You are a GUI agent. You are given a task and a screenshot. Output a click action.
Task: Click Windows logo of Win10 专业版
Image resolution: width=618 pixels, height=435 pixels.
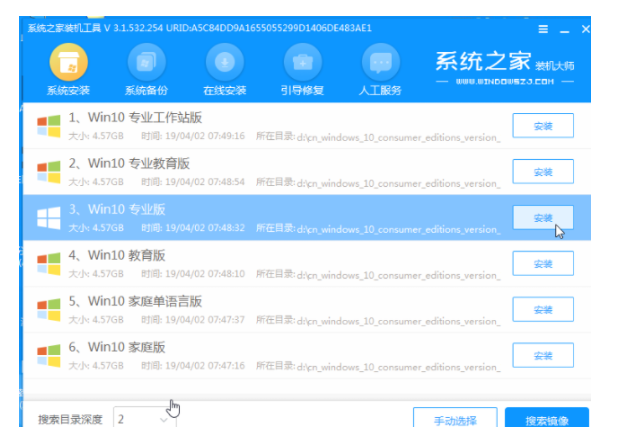tap(49, 218)
